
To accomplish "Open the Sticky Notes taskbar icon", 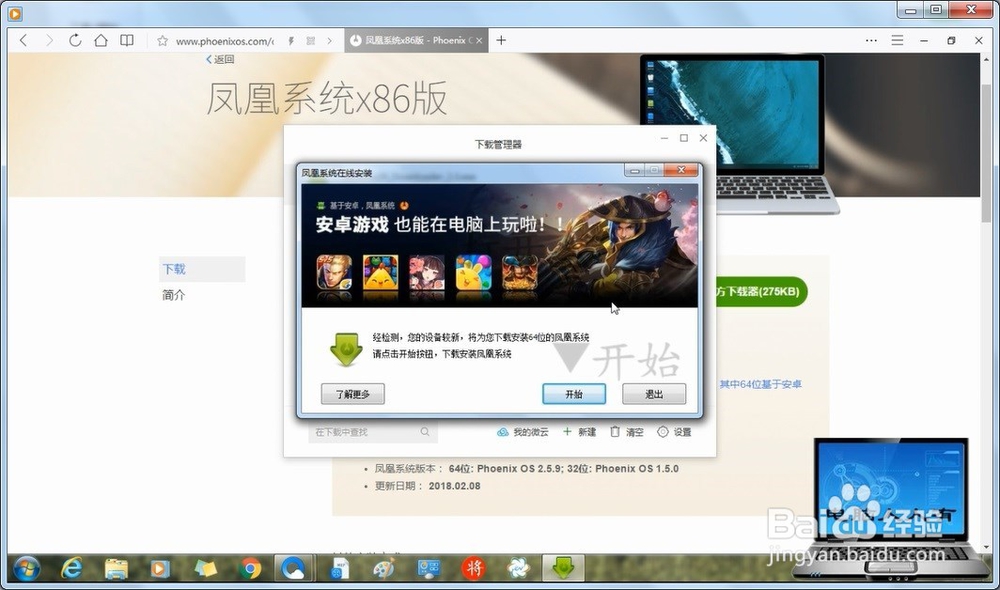I will 205,568.
